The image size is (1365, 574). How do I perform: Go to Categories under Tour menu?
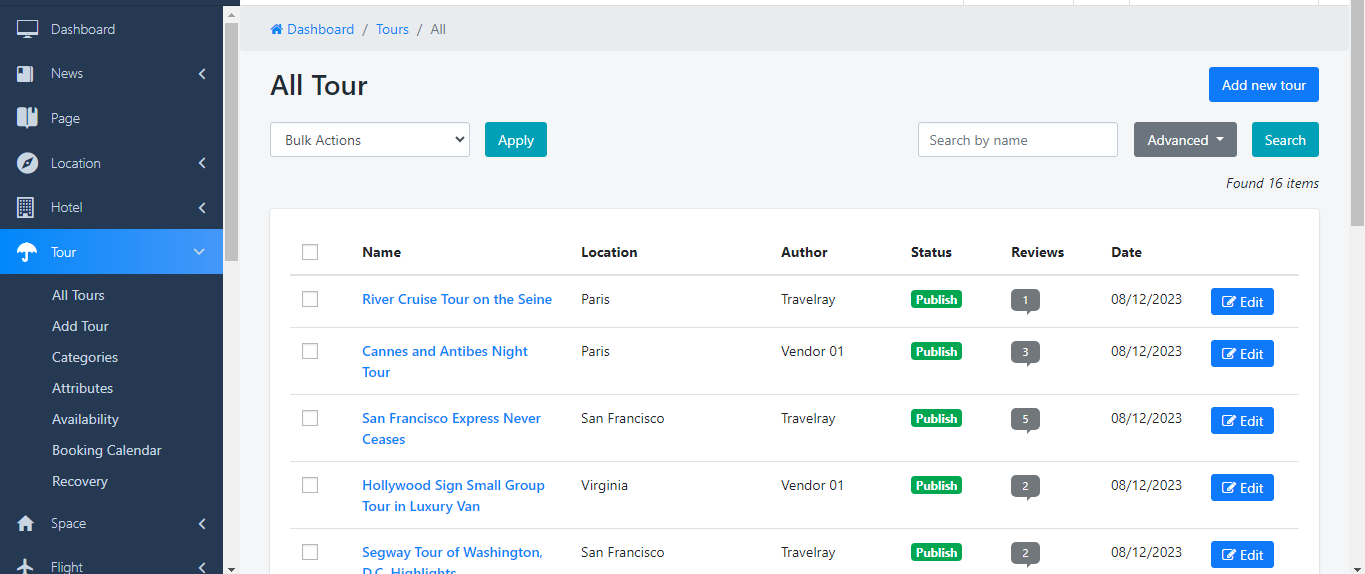point(85,357)
